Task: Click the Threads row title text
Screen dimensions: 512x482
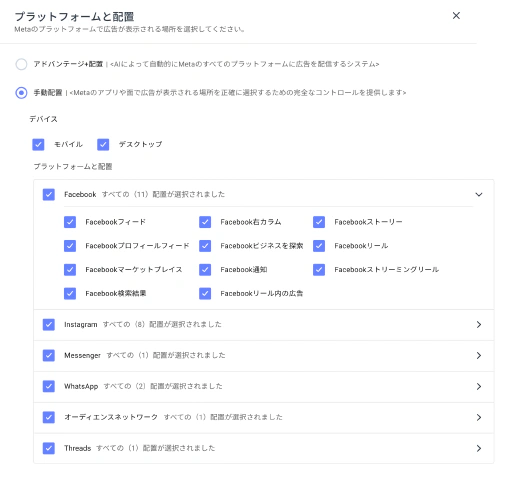Action: tap(78, 448)
